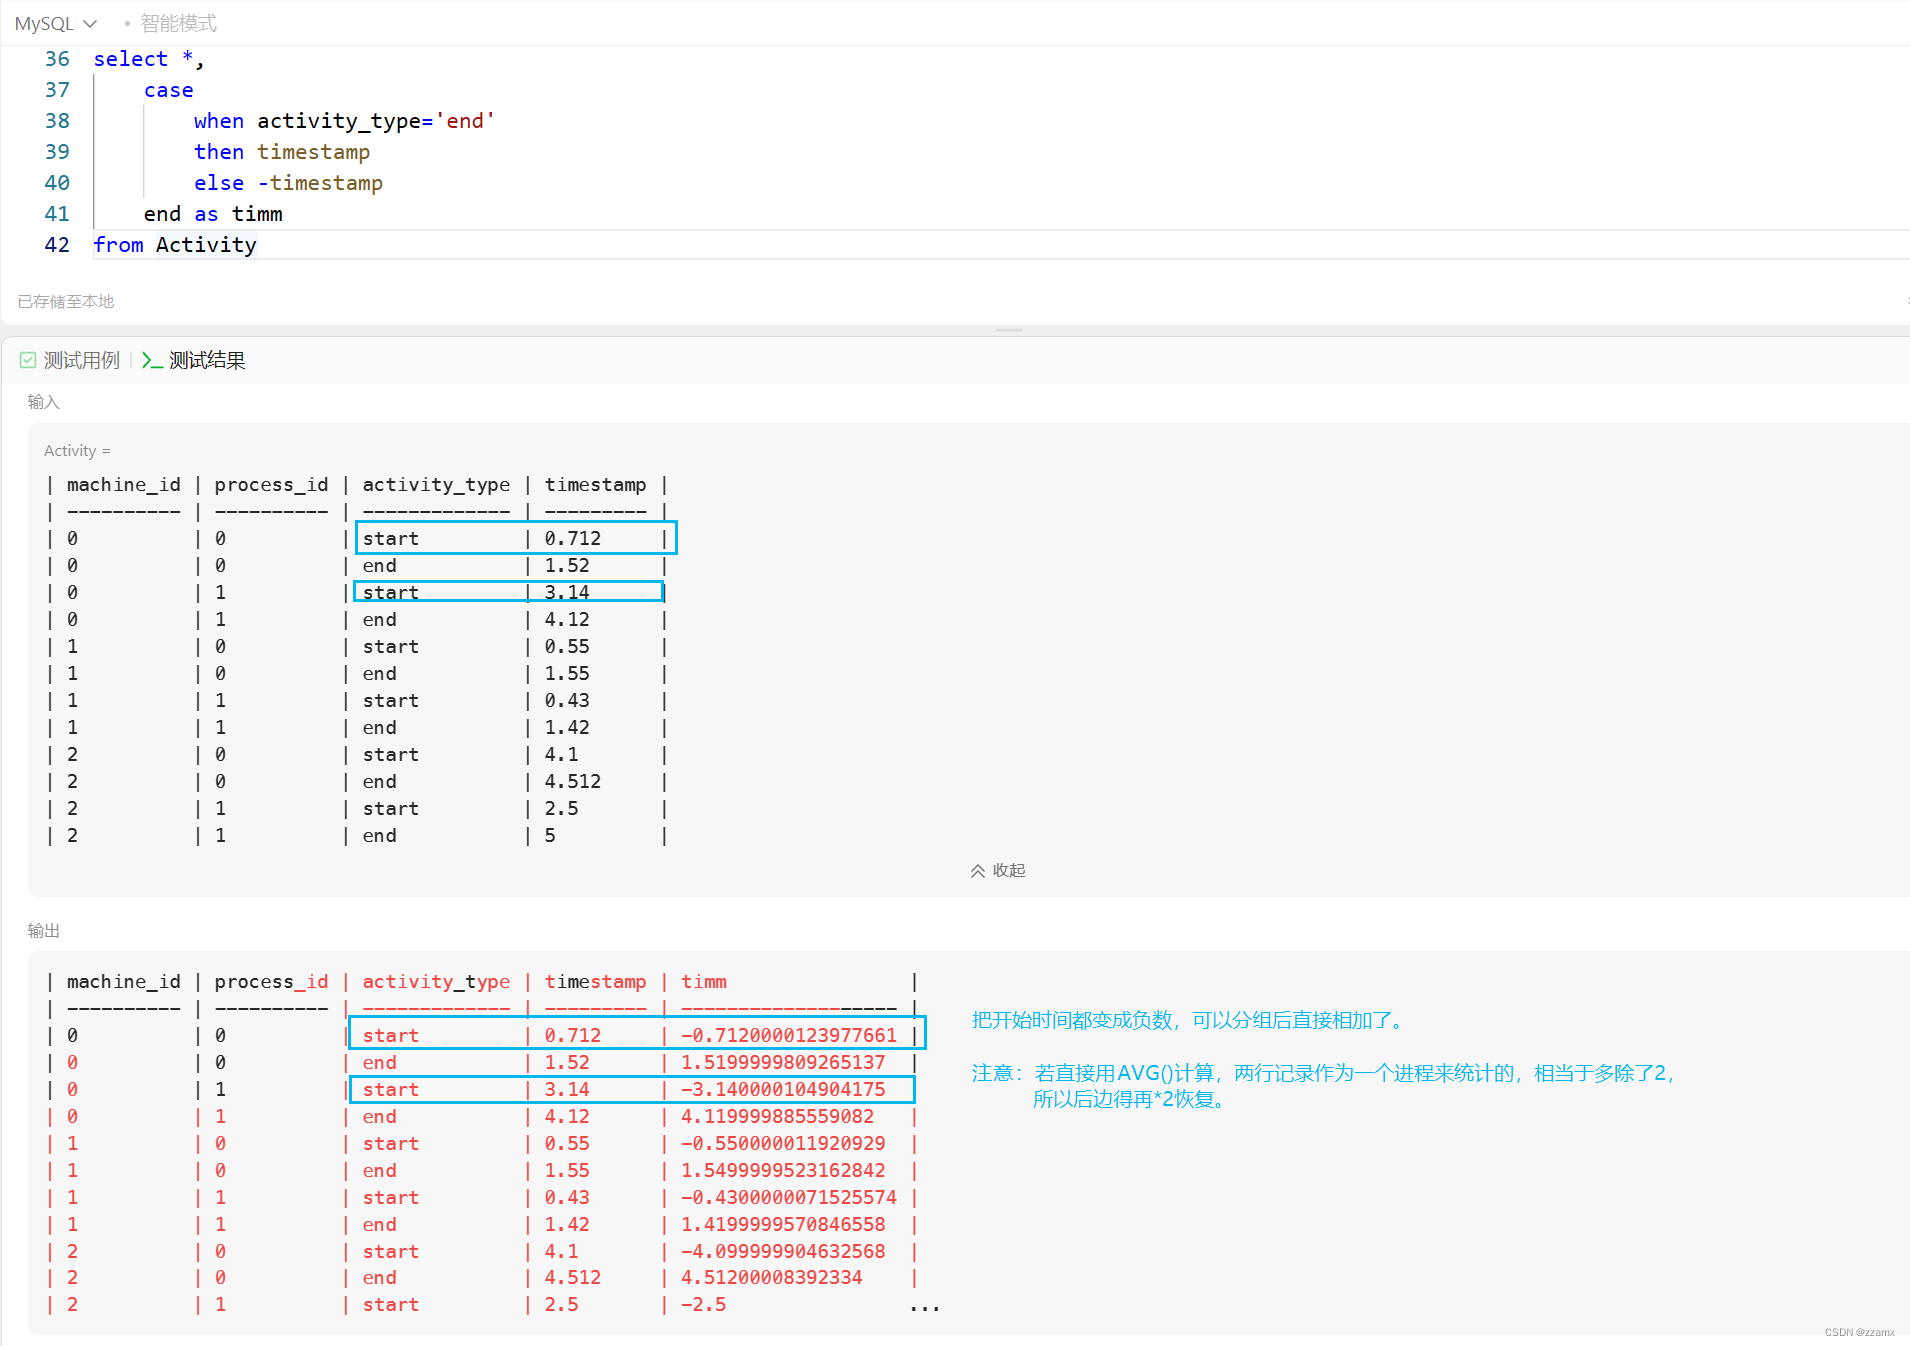The width and height of the screenshot is (1910, 1346).
Task: Click output value 4.51200008392334
Action: coord(772,1278)
